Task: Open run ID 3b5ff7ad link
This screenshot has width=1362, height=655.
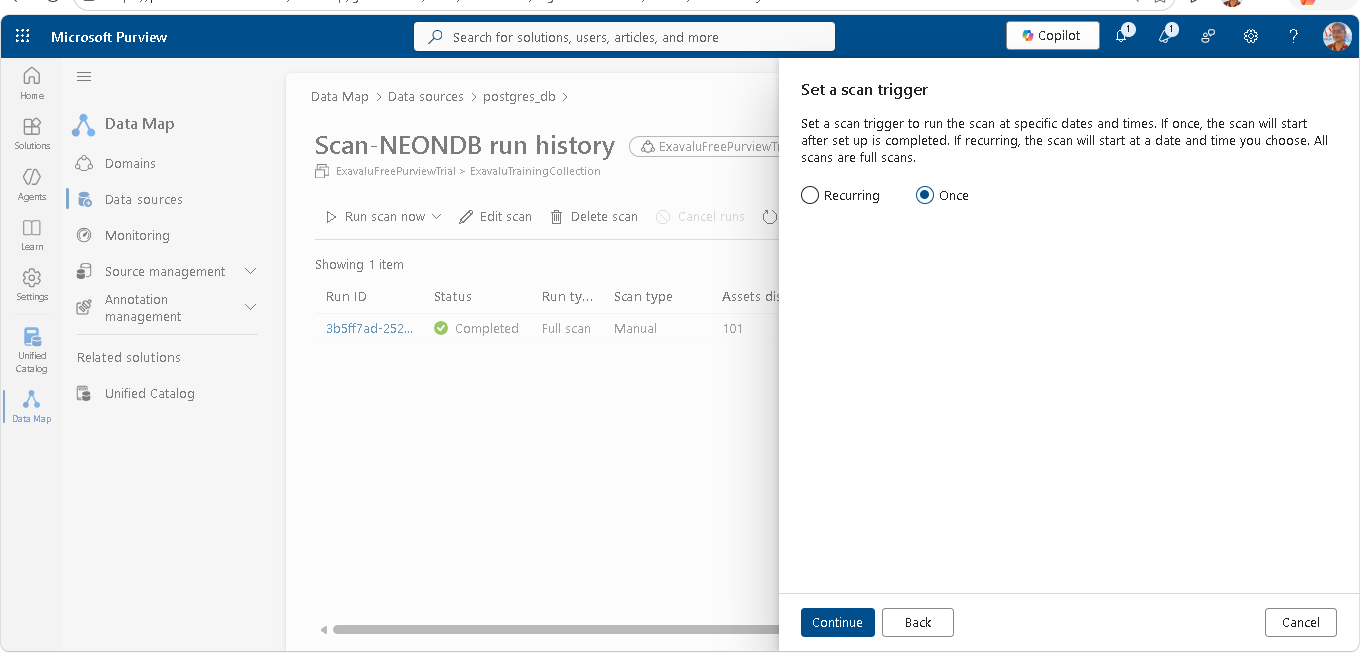Action: click(369, 328)
